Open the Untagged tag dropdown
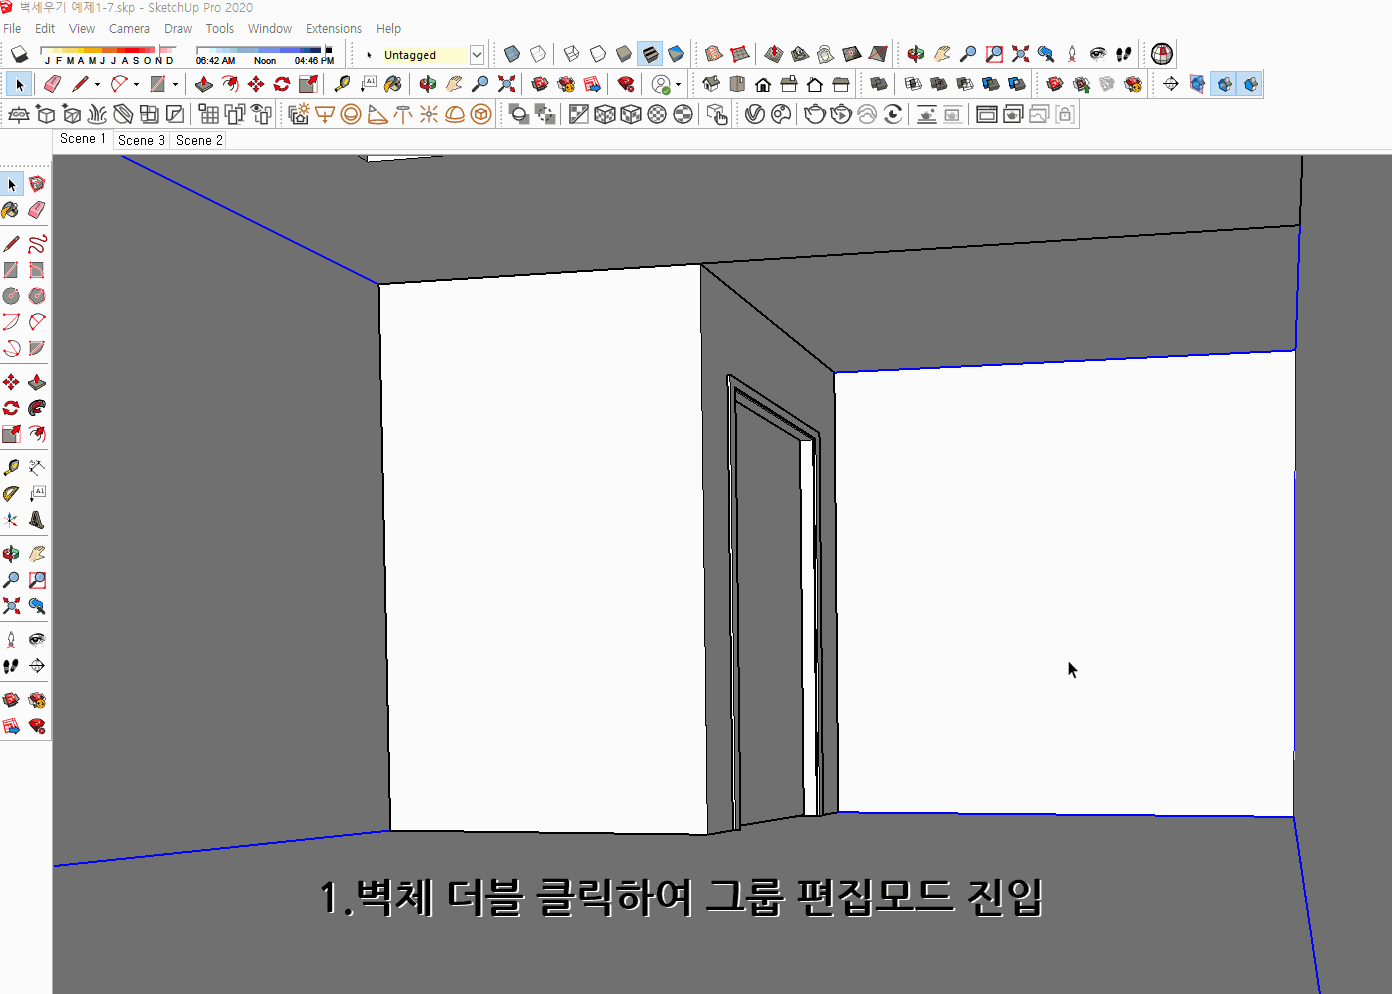 477,54
